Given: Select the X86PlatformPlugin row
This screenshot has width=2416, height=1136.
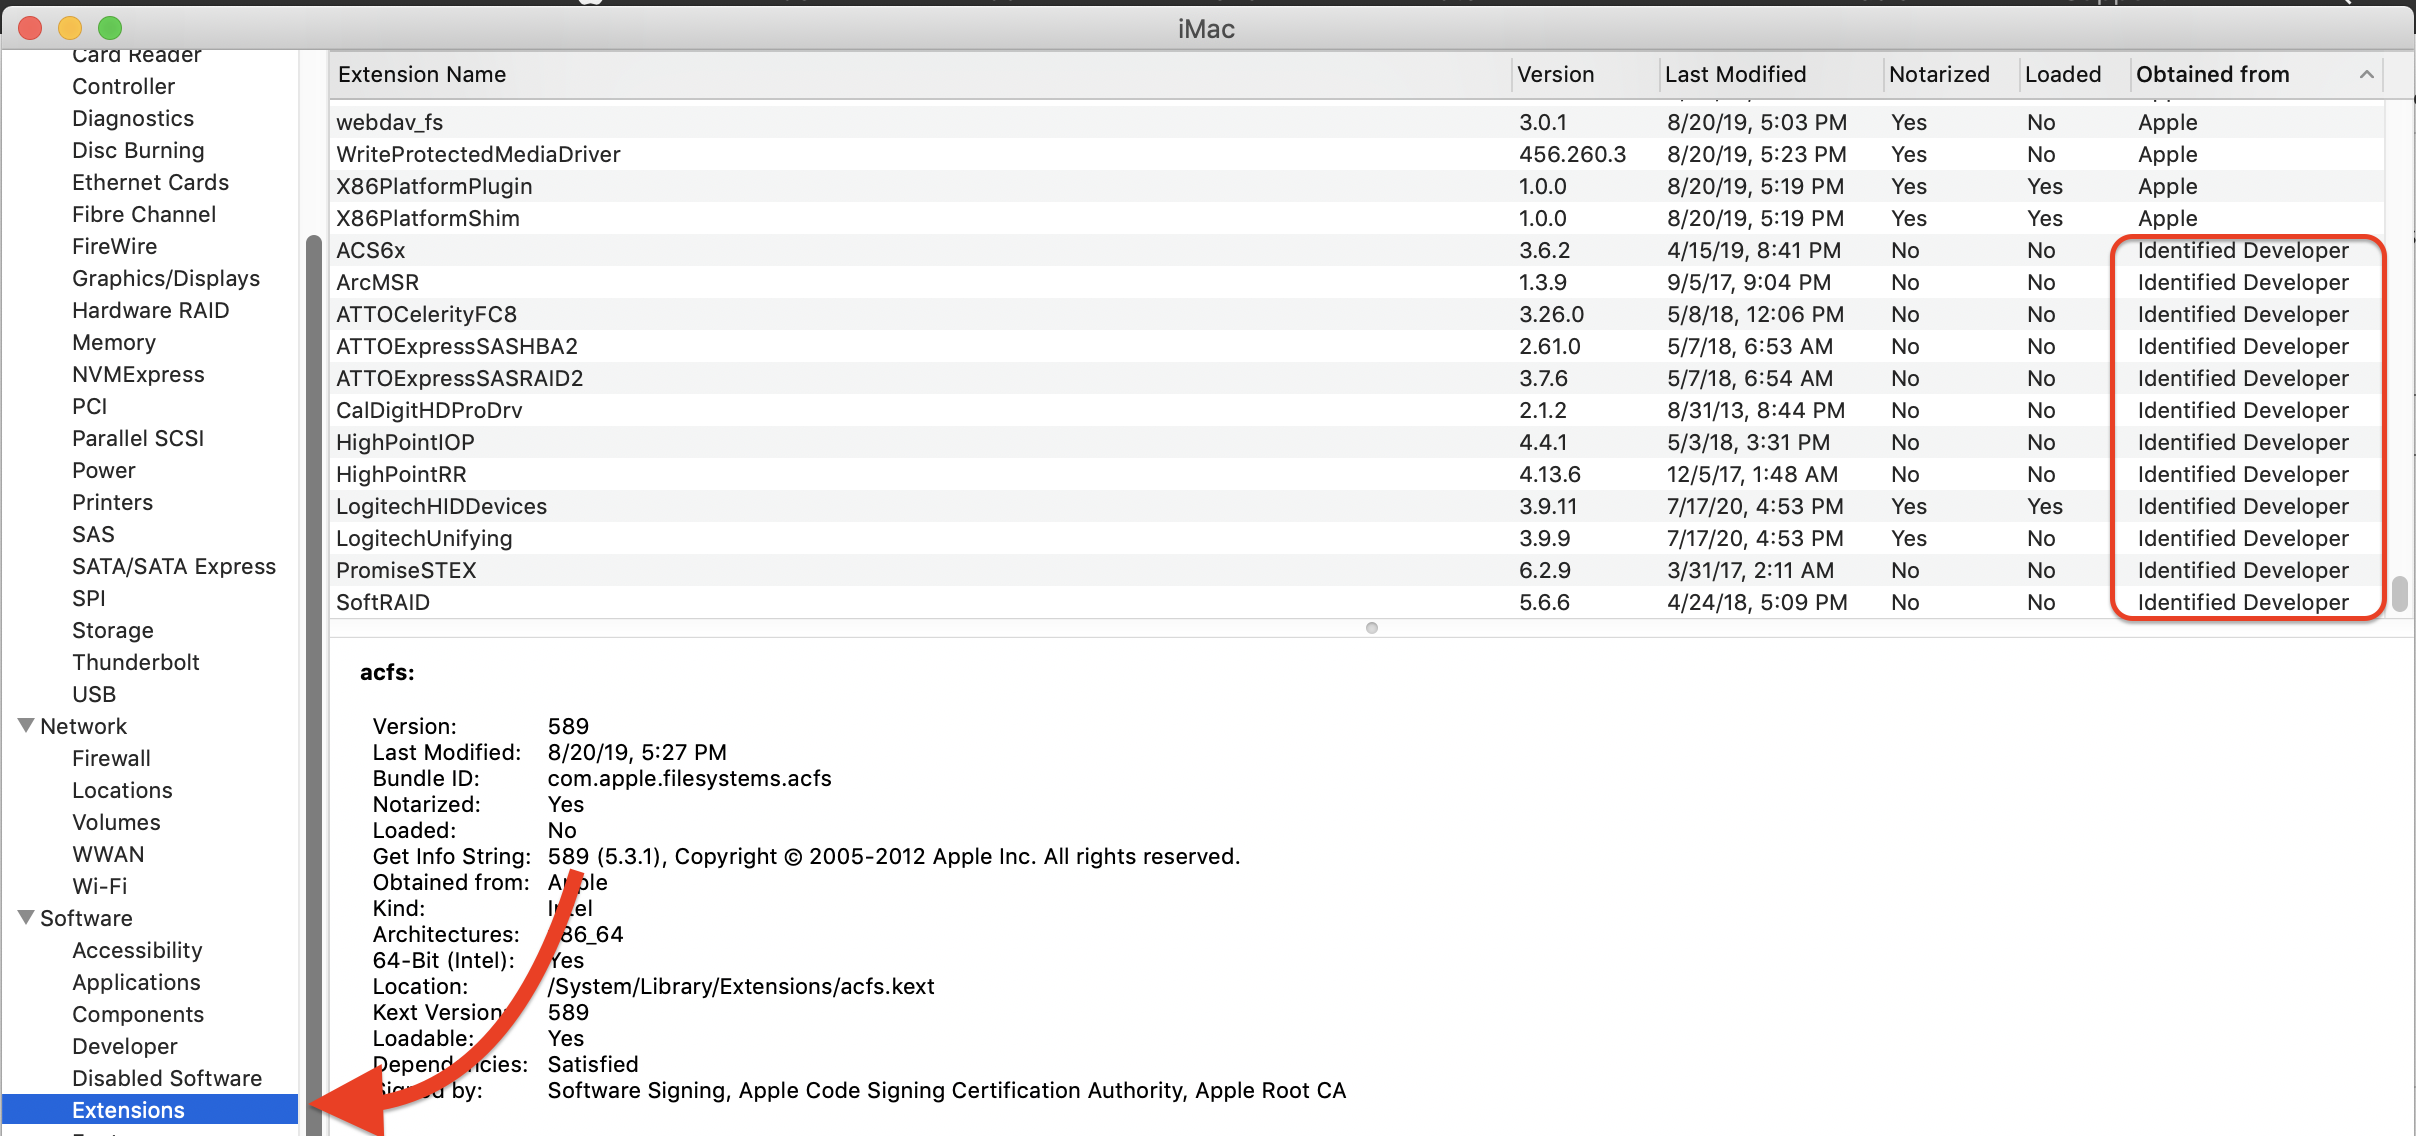Looking at the screenshot, I should click(x=433, y=187).
